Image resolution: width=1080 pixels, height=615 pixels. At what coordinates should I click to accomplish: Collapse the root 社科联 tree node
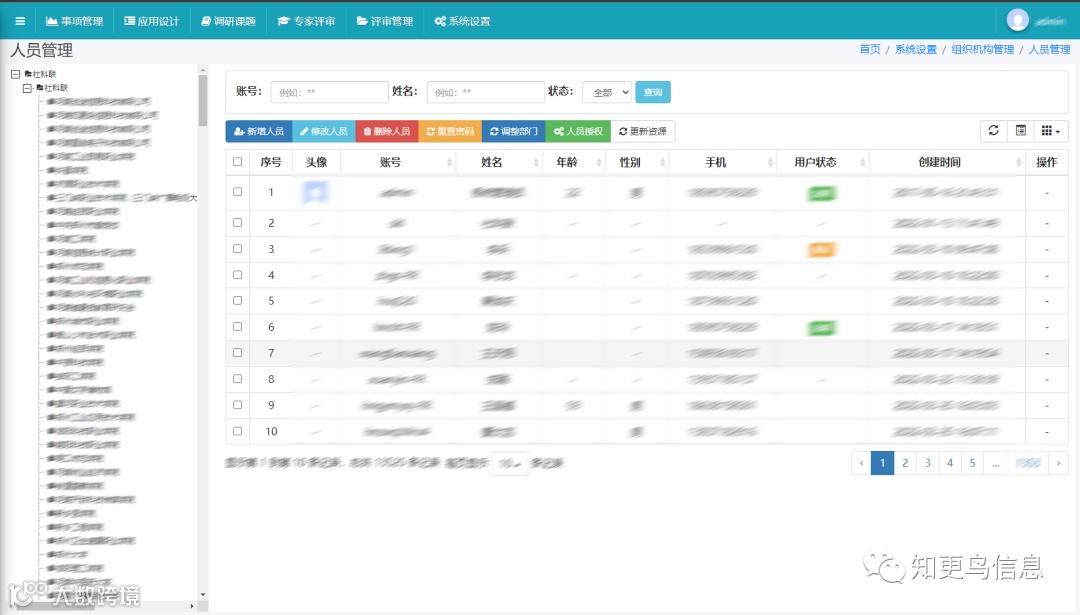[x=15, y=74]
